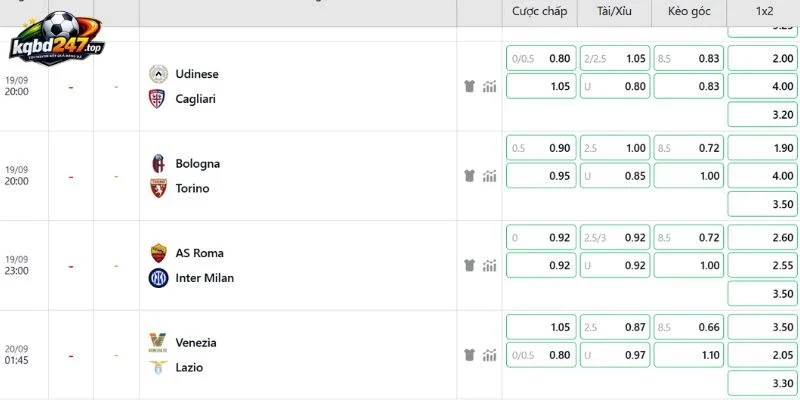
Task: Pick Udinese handicap 0/0.5 odds 0.80
Action: (x=541, y=58)
